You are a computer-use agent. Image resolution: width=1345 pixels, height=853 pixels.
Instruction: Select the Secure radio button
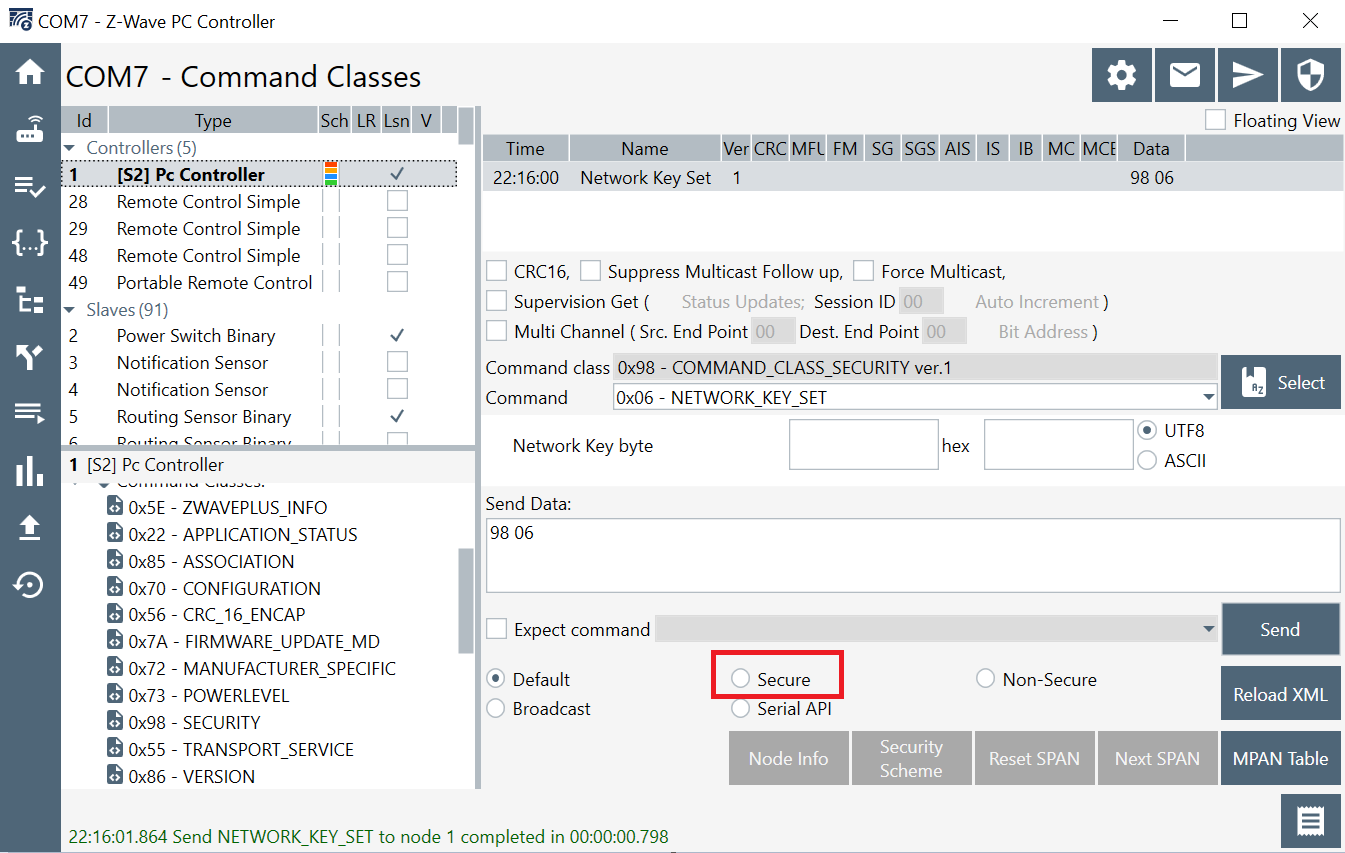740,679
